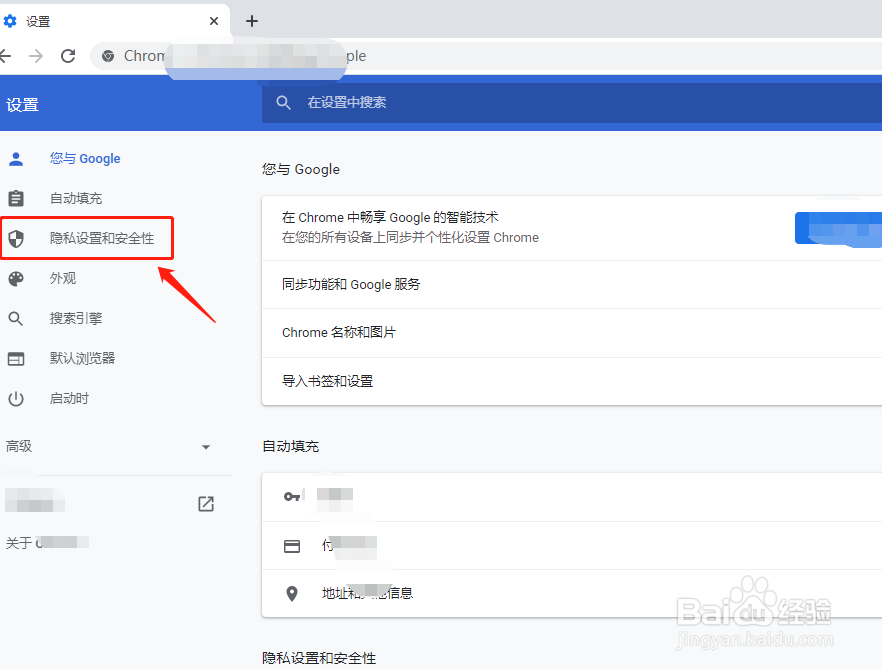Click the credit card icon for payment row

coord(292,546)
